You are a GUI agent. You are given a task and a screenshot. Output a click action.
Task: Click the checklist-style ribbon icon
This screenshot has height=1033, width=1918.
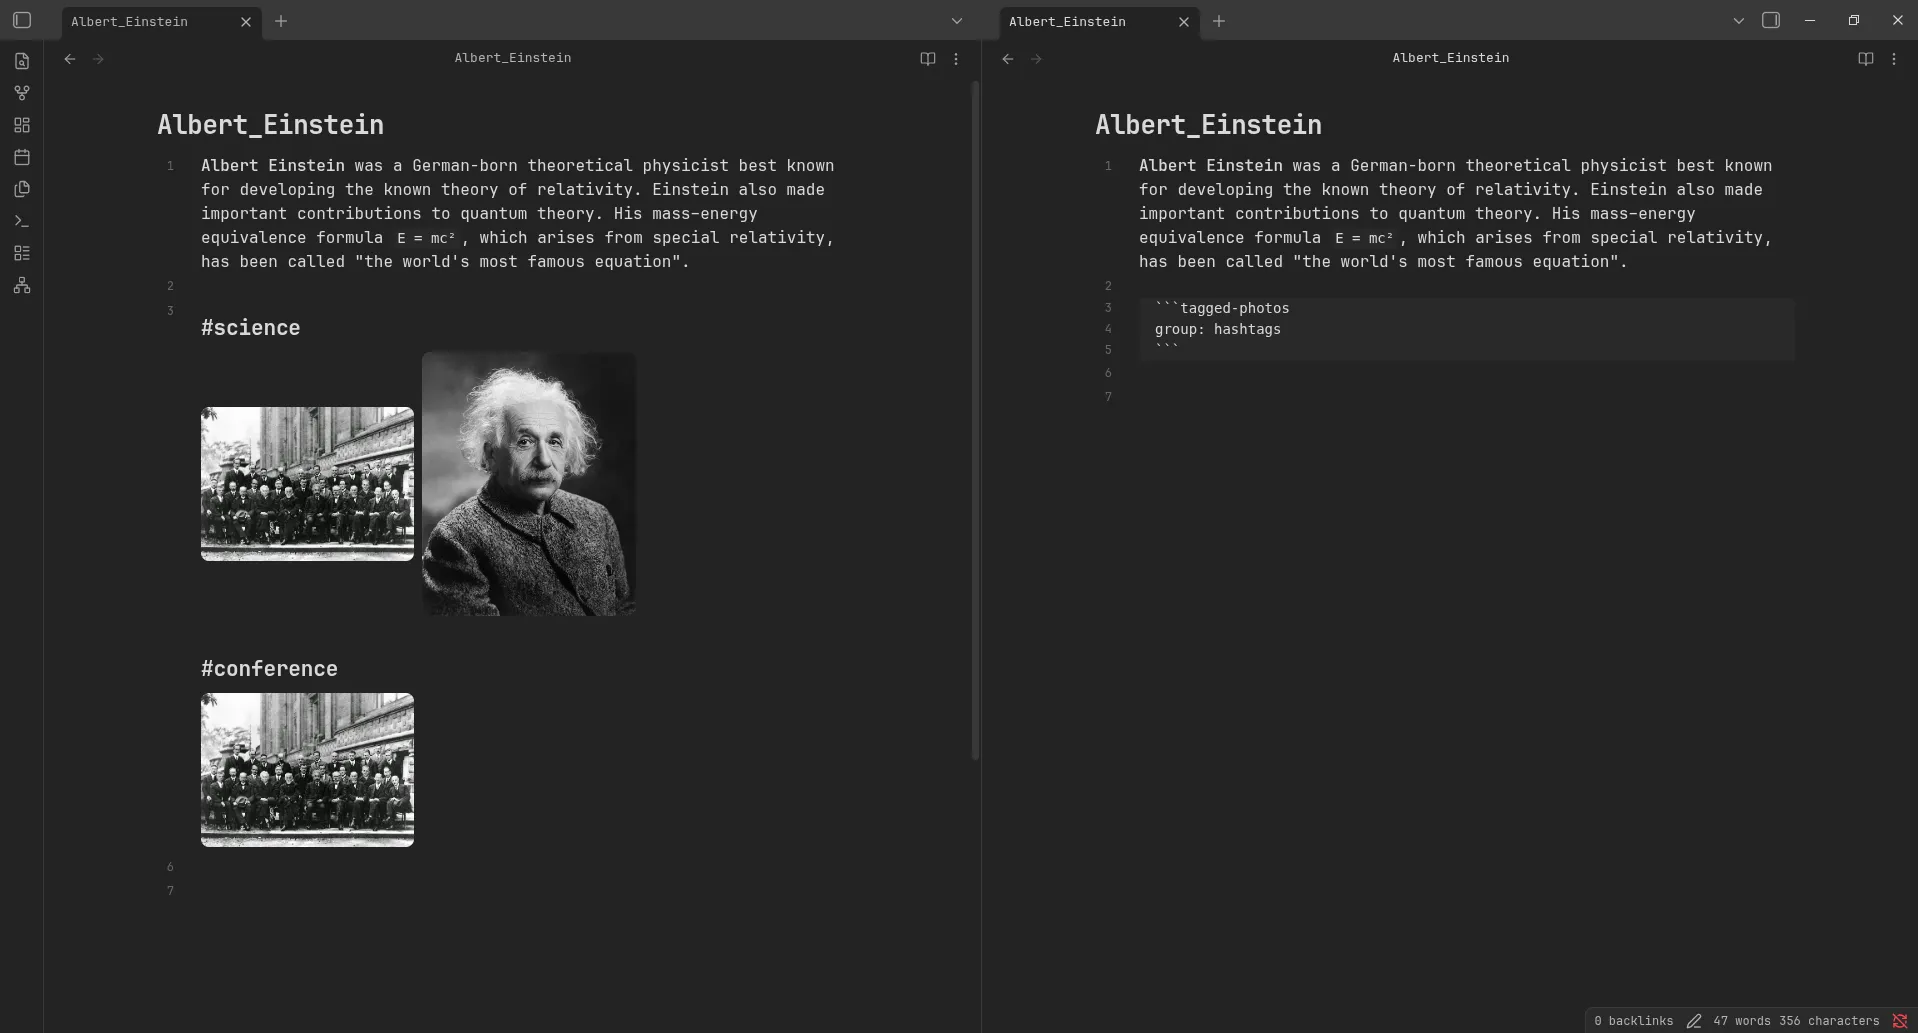tap(22, 253)
